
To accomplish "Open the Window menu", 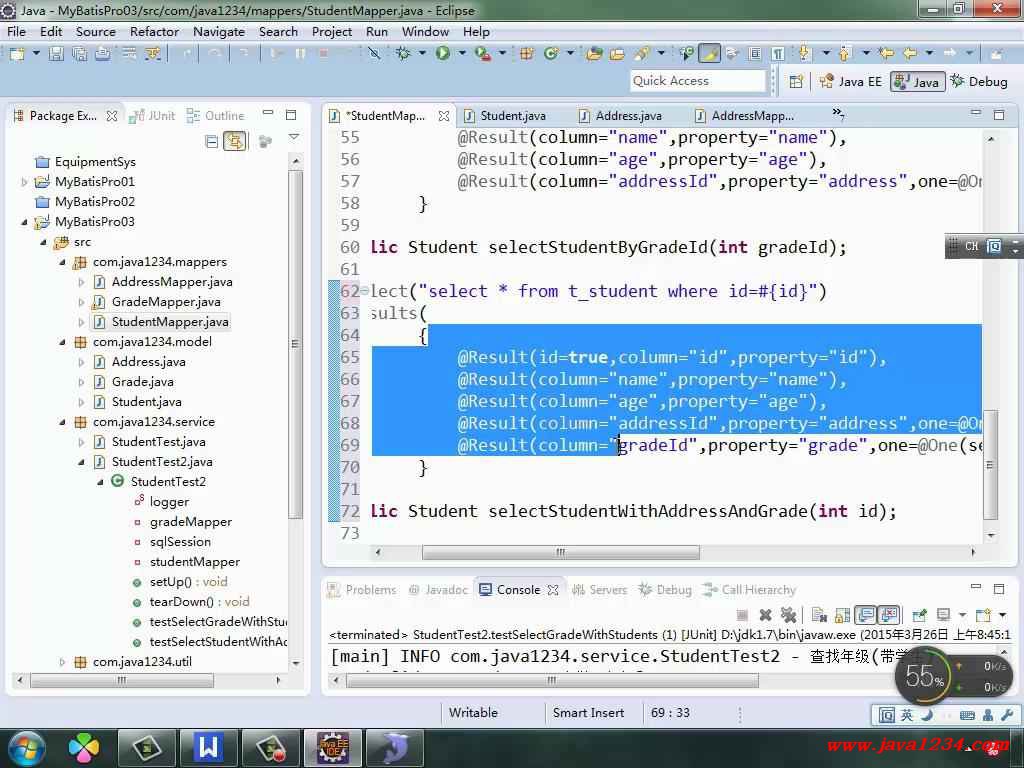I will 425,31.
